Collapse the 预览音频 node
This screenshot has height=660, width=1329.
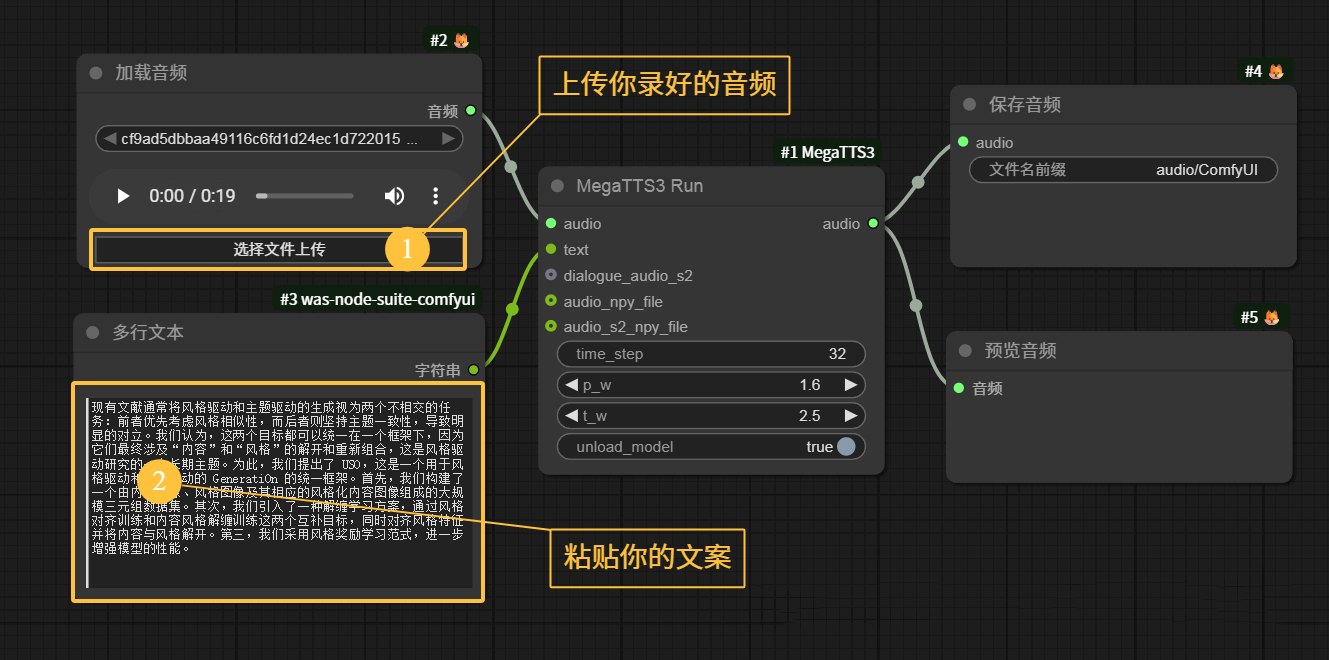coord(965,350)
